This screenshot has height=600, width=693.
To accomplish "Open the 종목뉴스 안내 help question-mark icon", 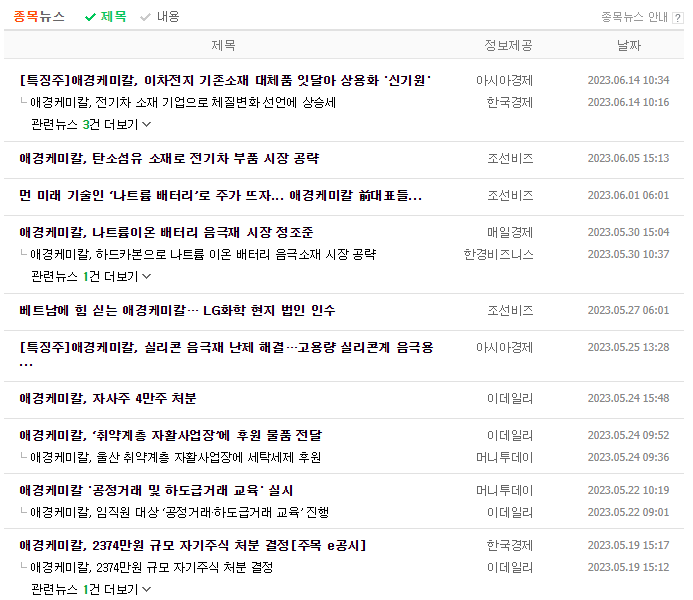I will coord(677,18).
